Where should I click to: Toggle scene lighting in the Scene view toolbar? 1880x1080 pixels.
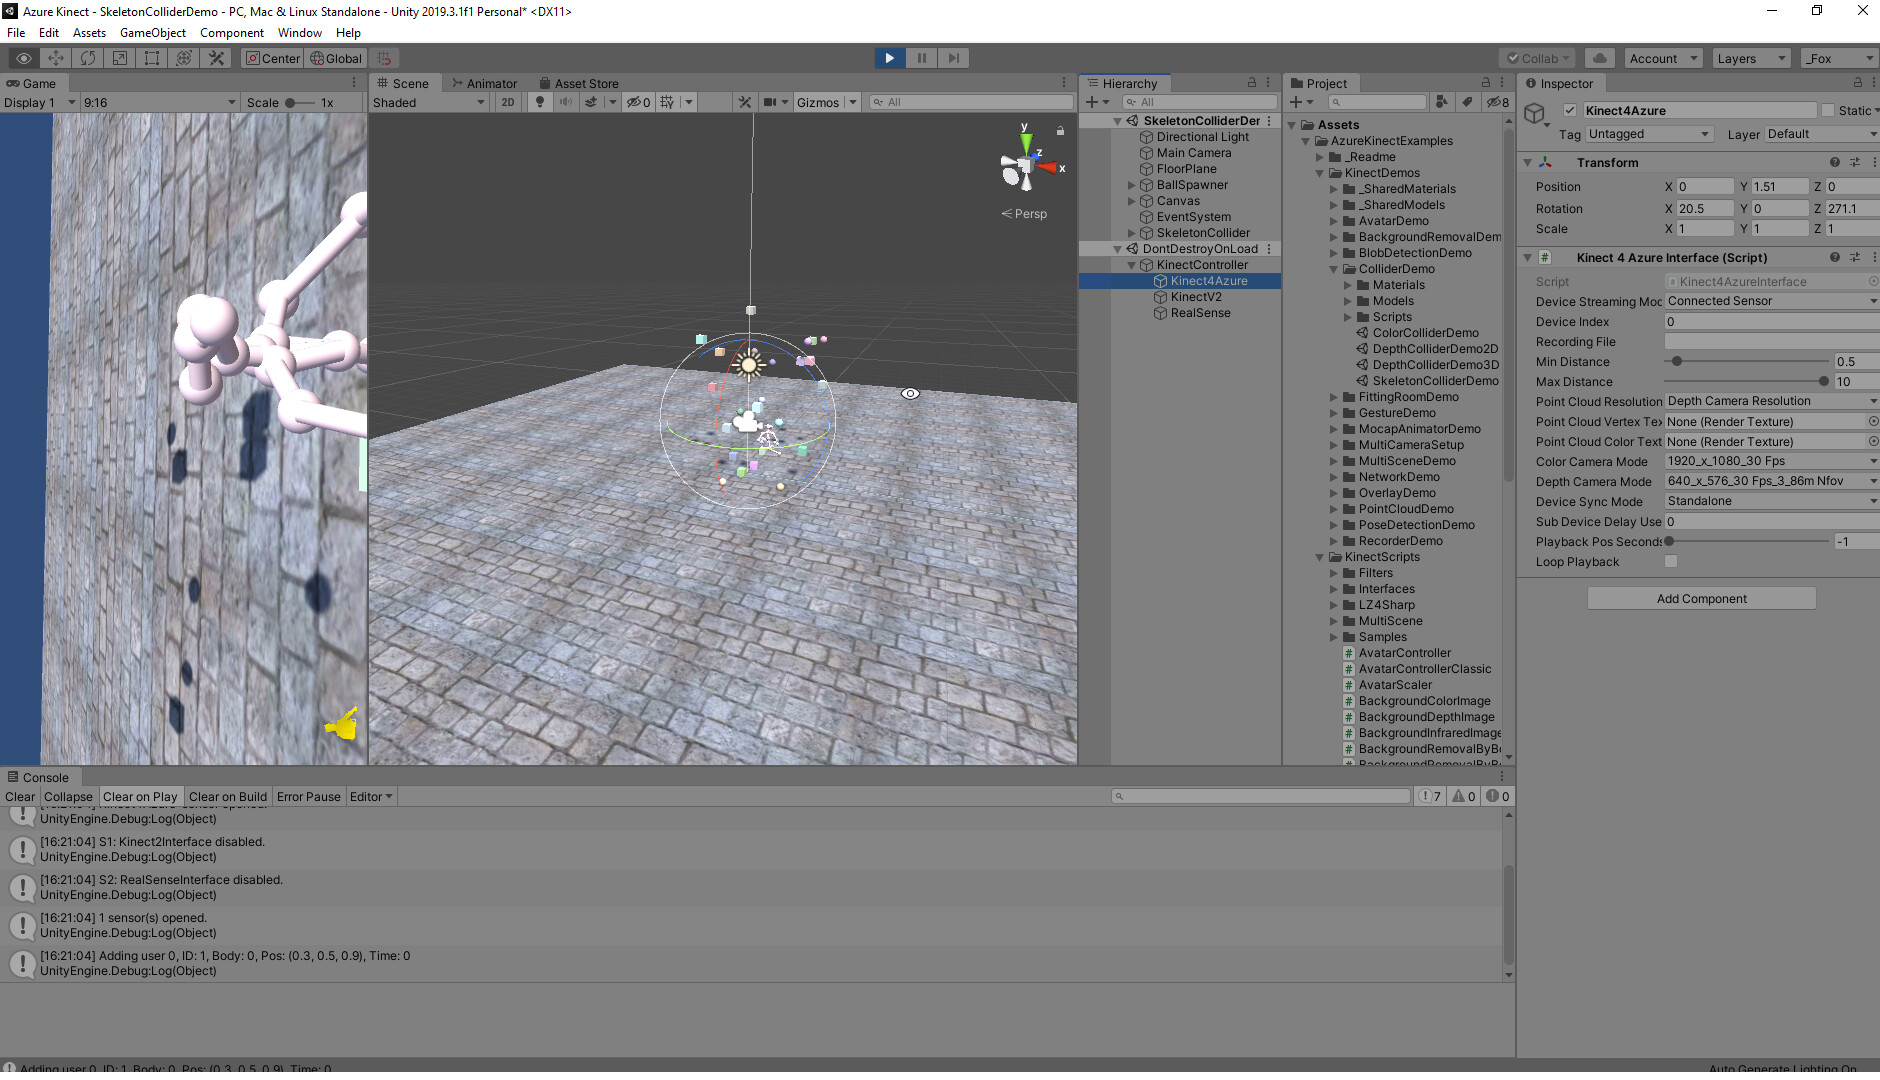[x=540, y=101]
